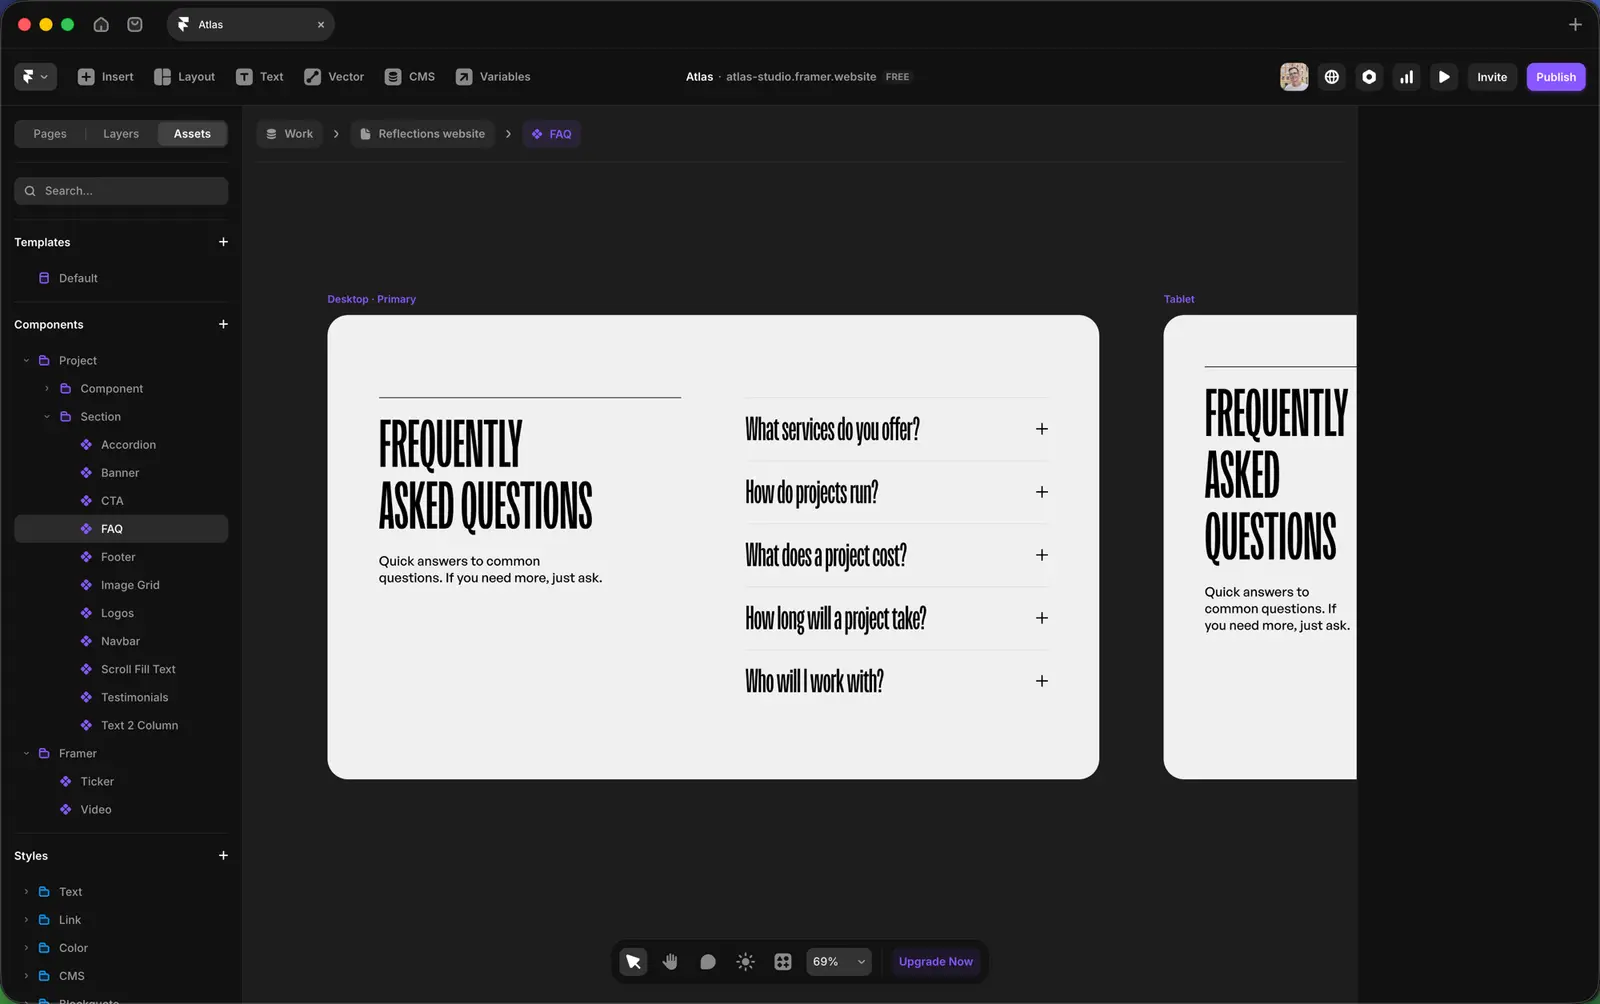Select the Footer component
Image resolution: width=1600 pixels, height=1004 pixels.
pyautogui.click(x=121, y=556)
